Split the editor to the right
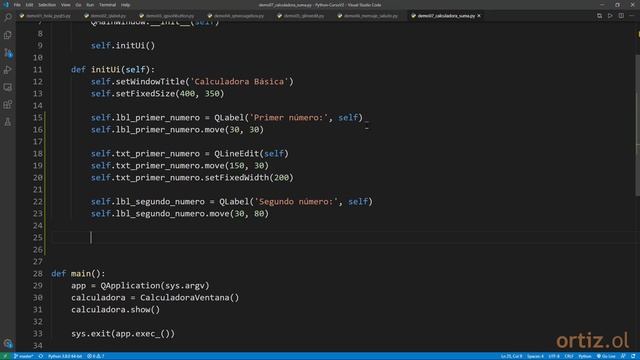640x360 pixels. 621,16
